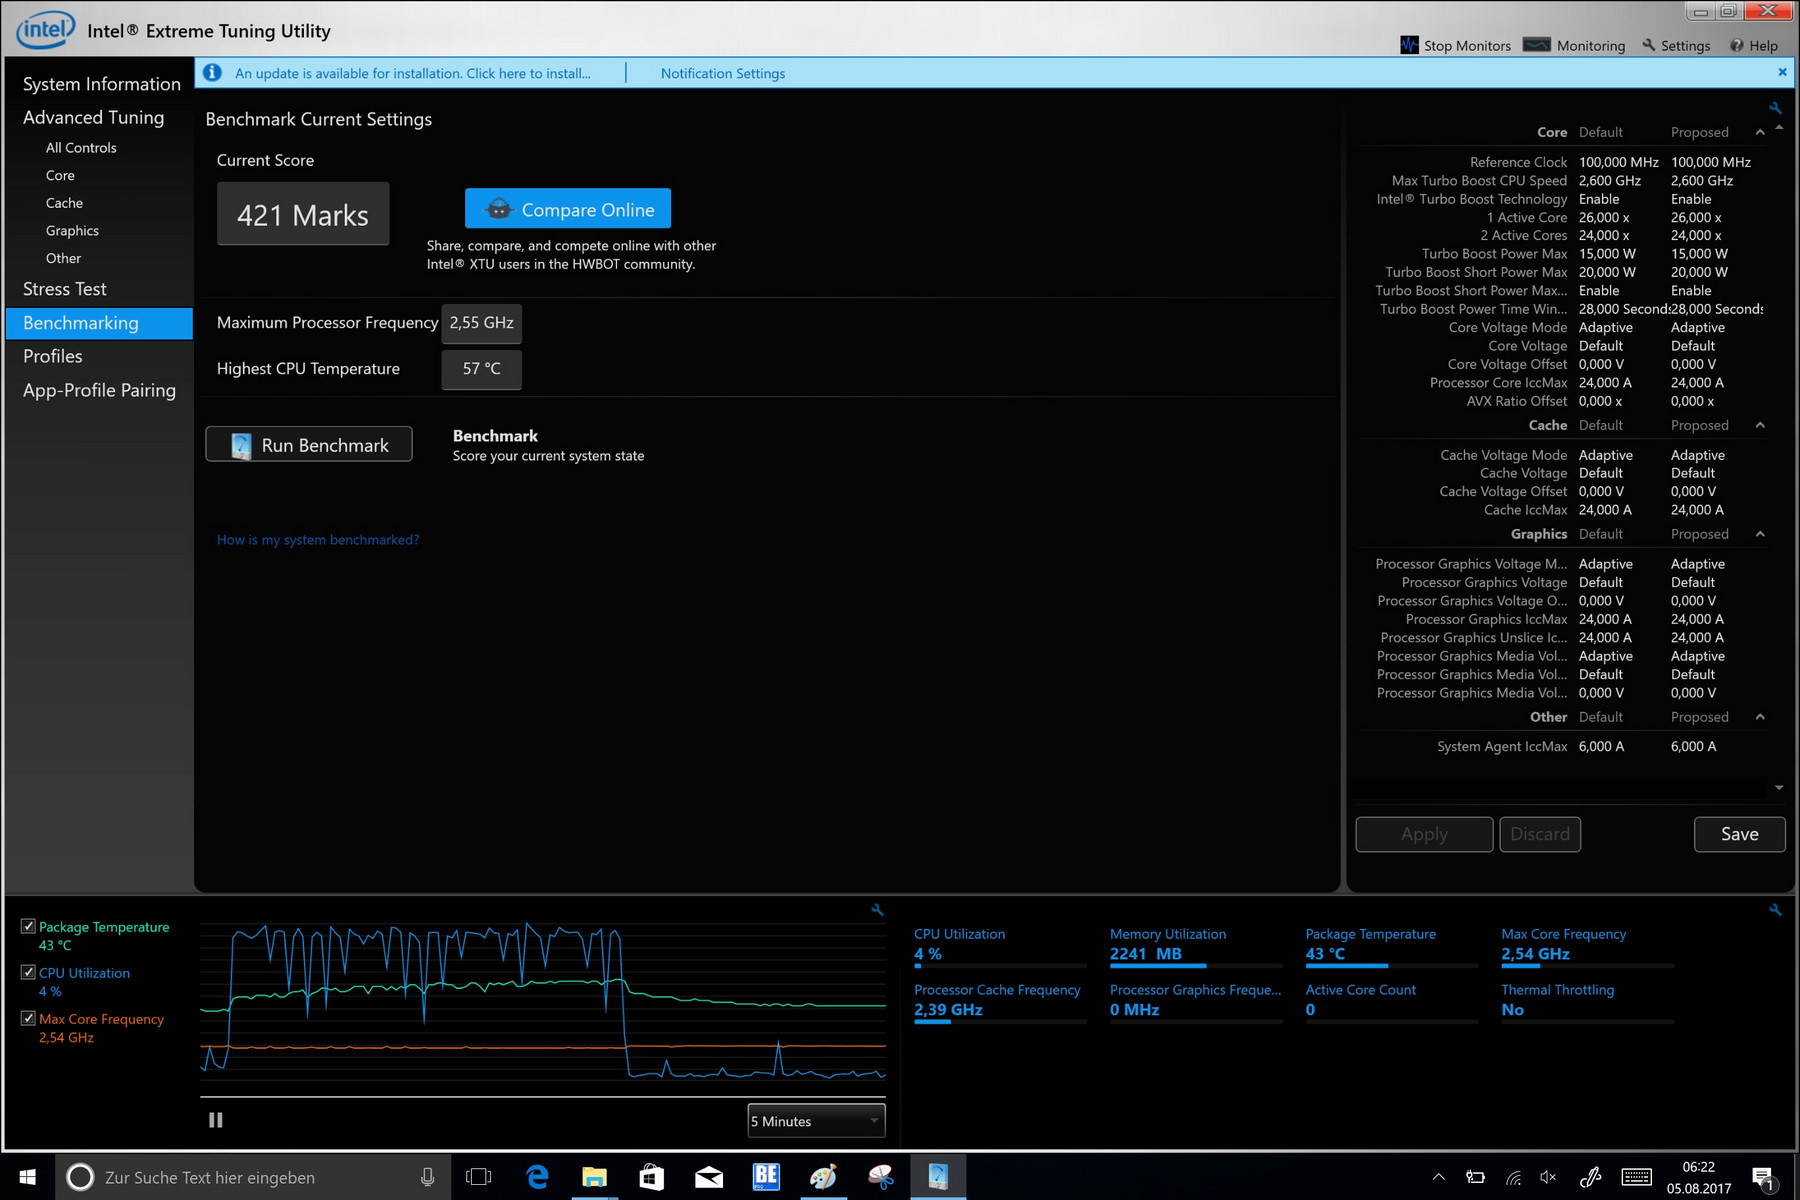This screenshot has width=1800, height=1200.
Task: Open Profiles page
Action: pyautogui.click(x=53, y=356)
